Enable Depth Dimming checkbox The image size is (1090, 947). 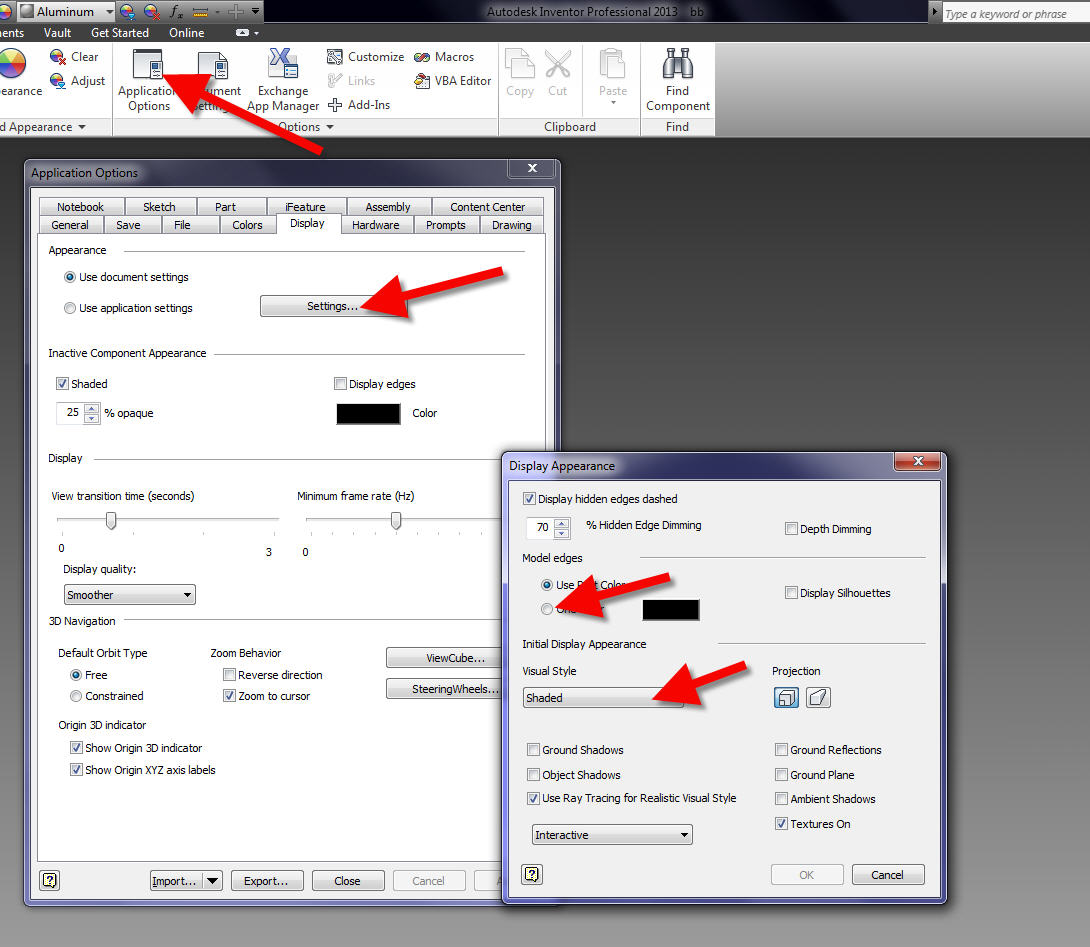point(791,528)
